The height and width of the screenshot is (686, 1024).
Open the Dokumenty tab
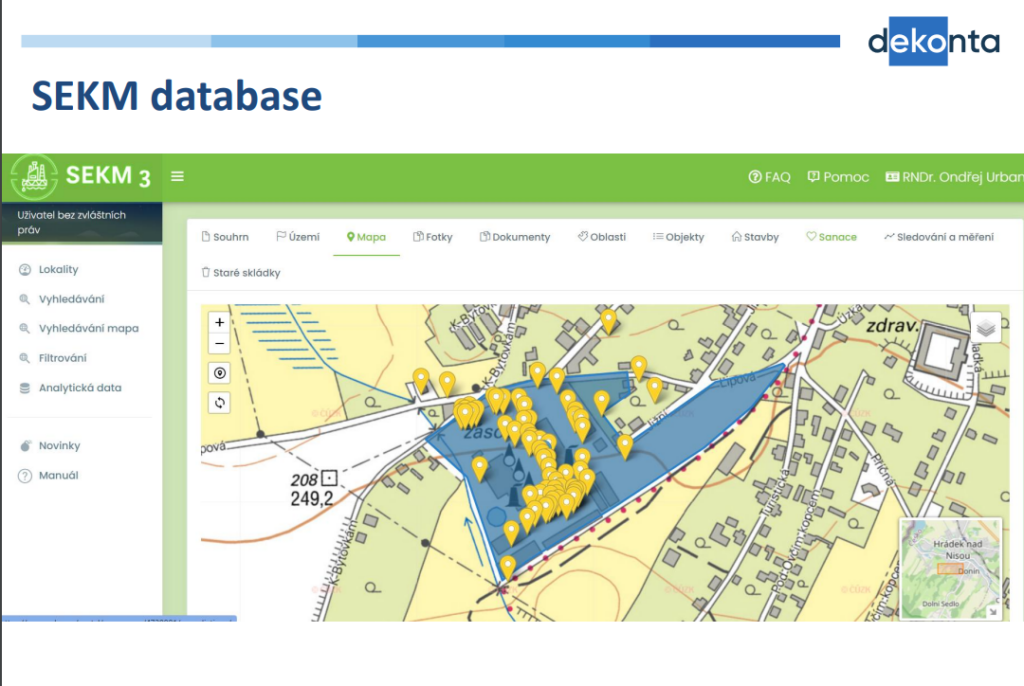click(x=514, y=237)
